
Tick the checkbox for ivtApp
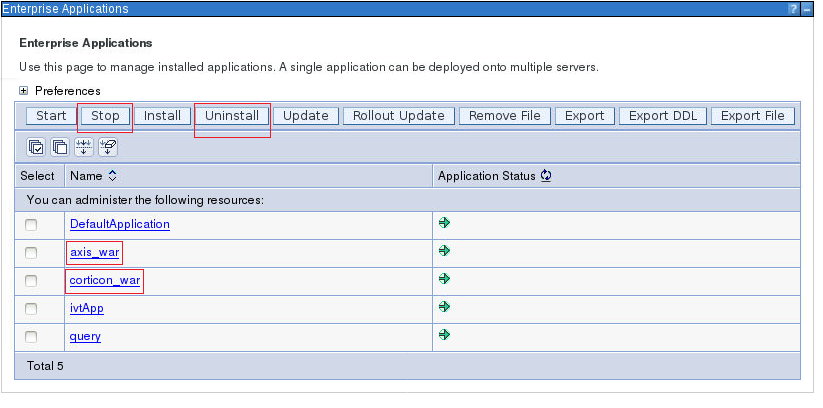pos(31,309)
